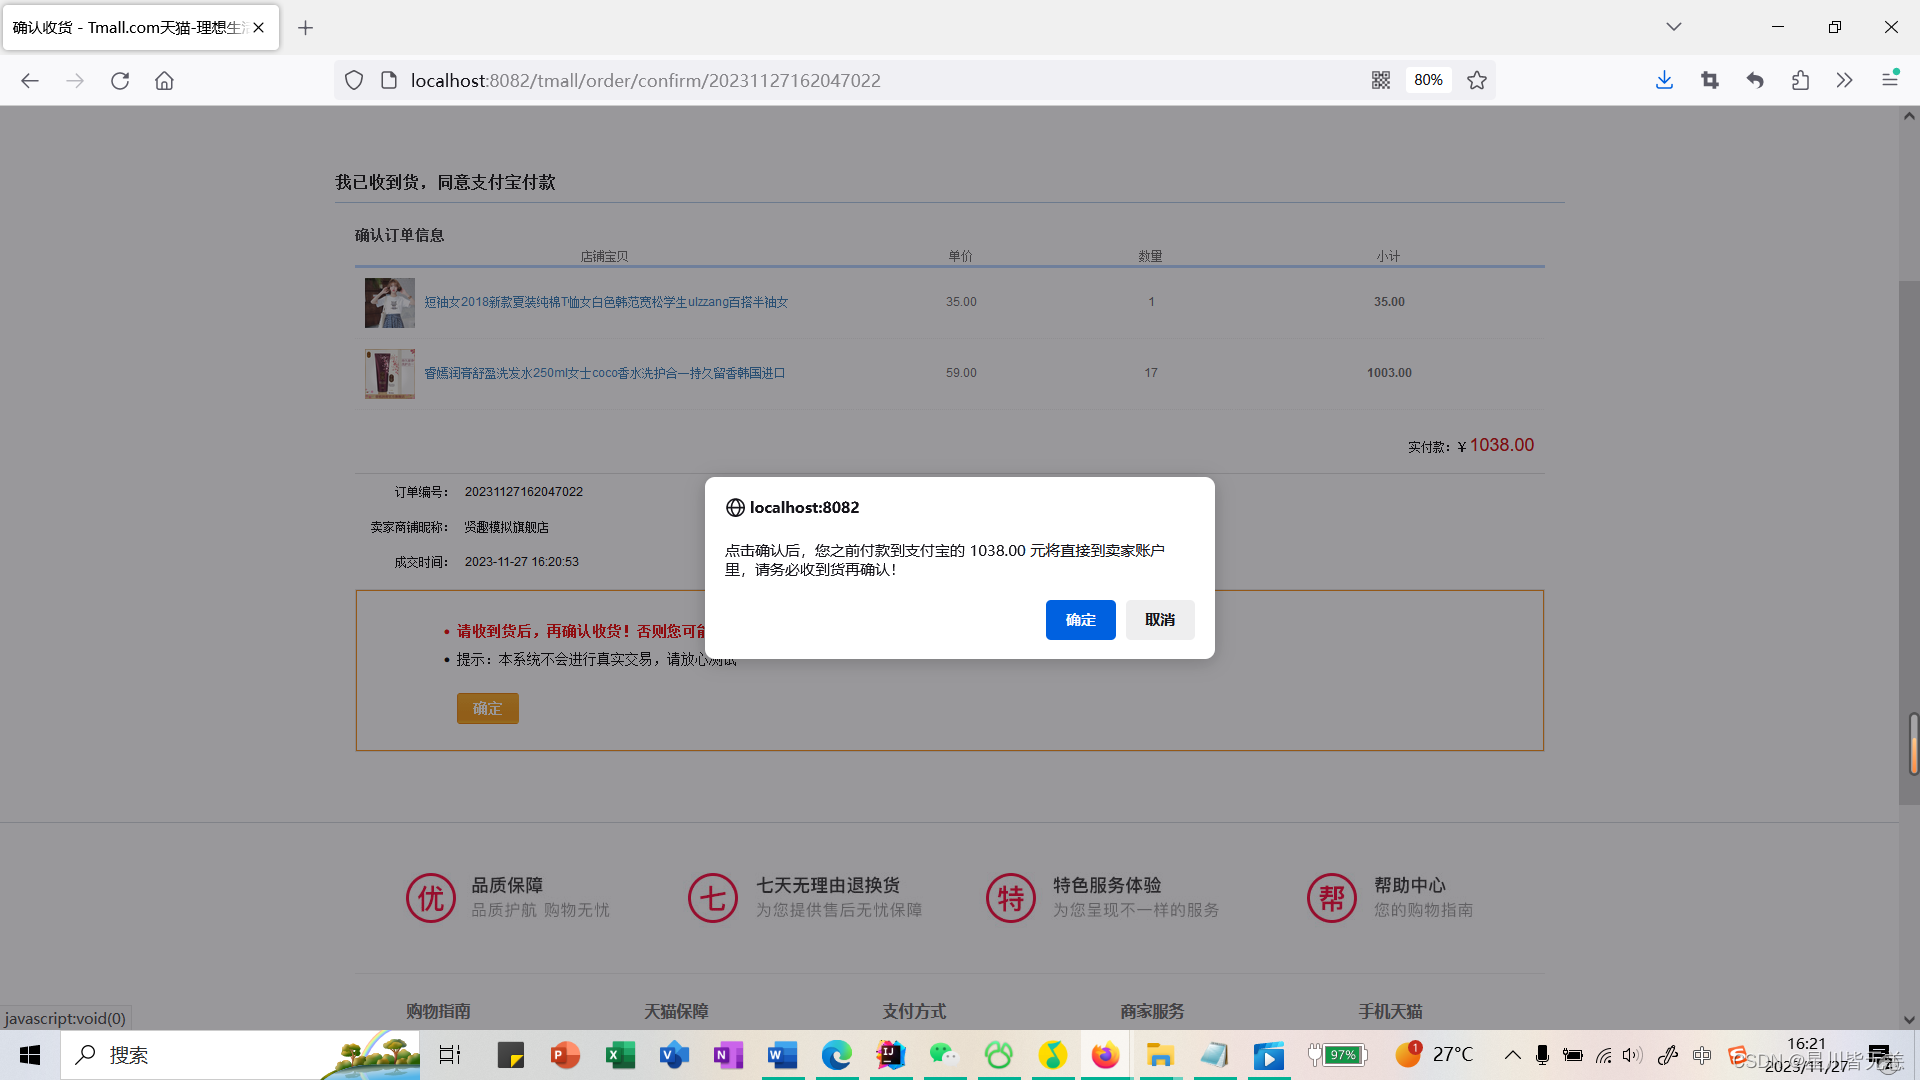
Task: Take a screenshot with the crop icon
Action: point(1710,81)
